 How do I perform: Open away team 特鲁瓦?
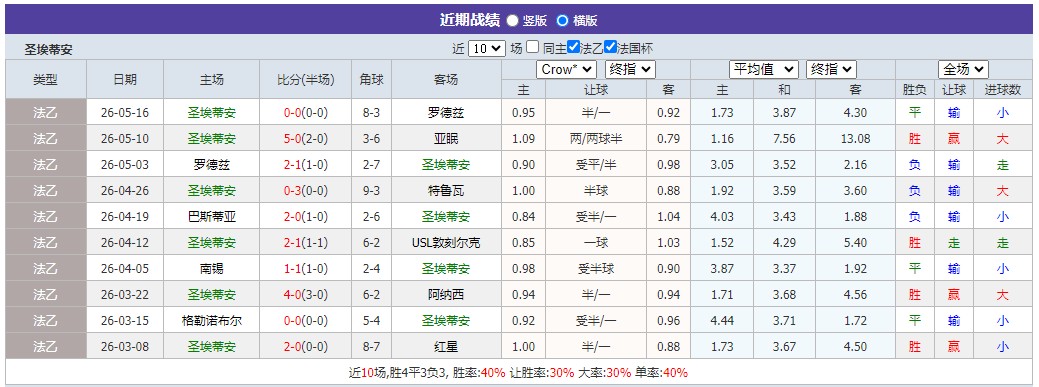click(x=446, y=191)
